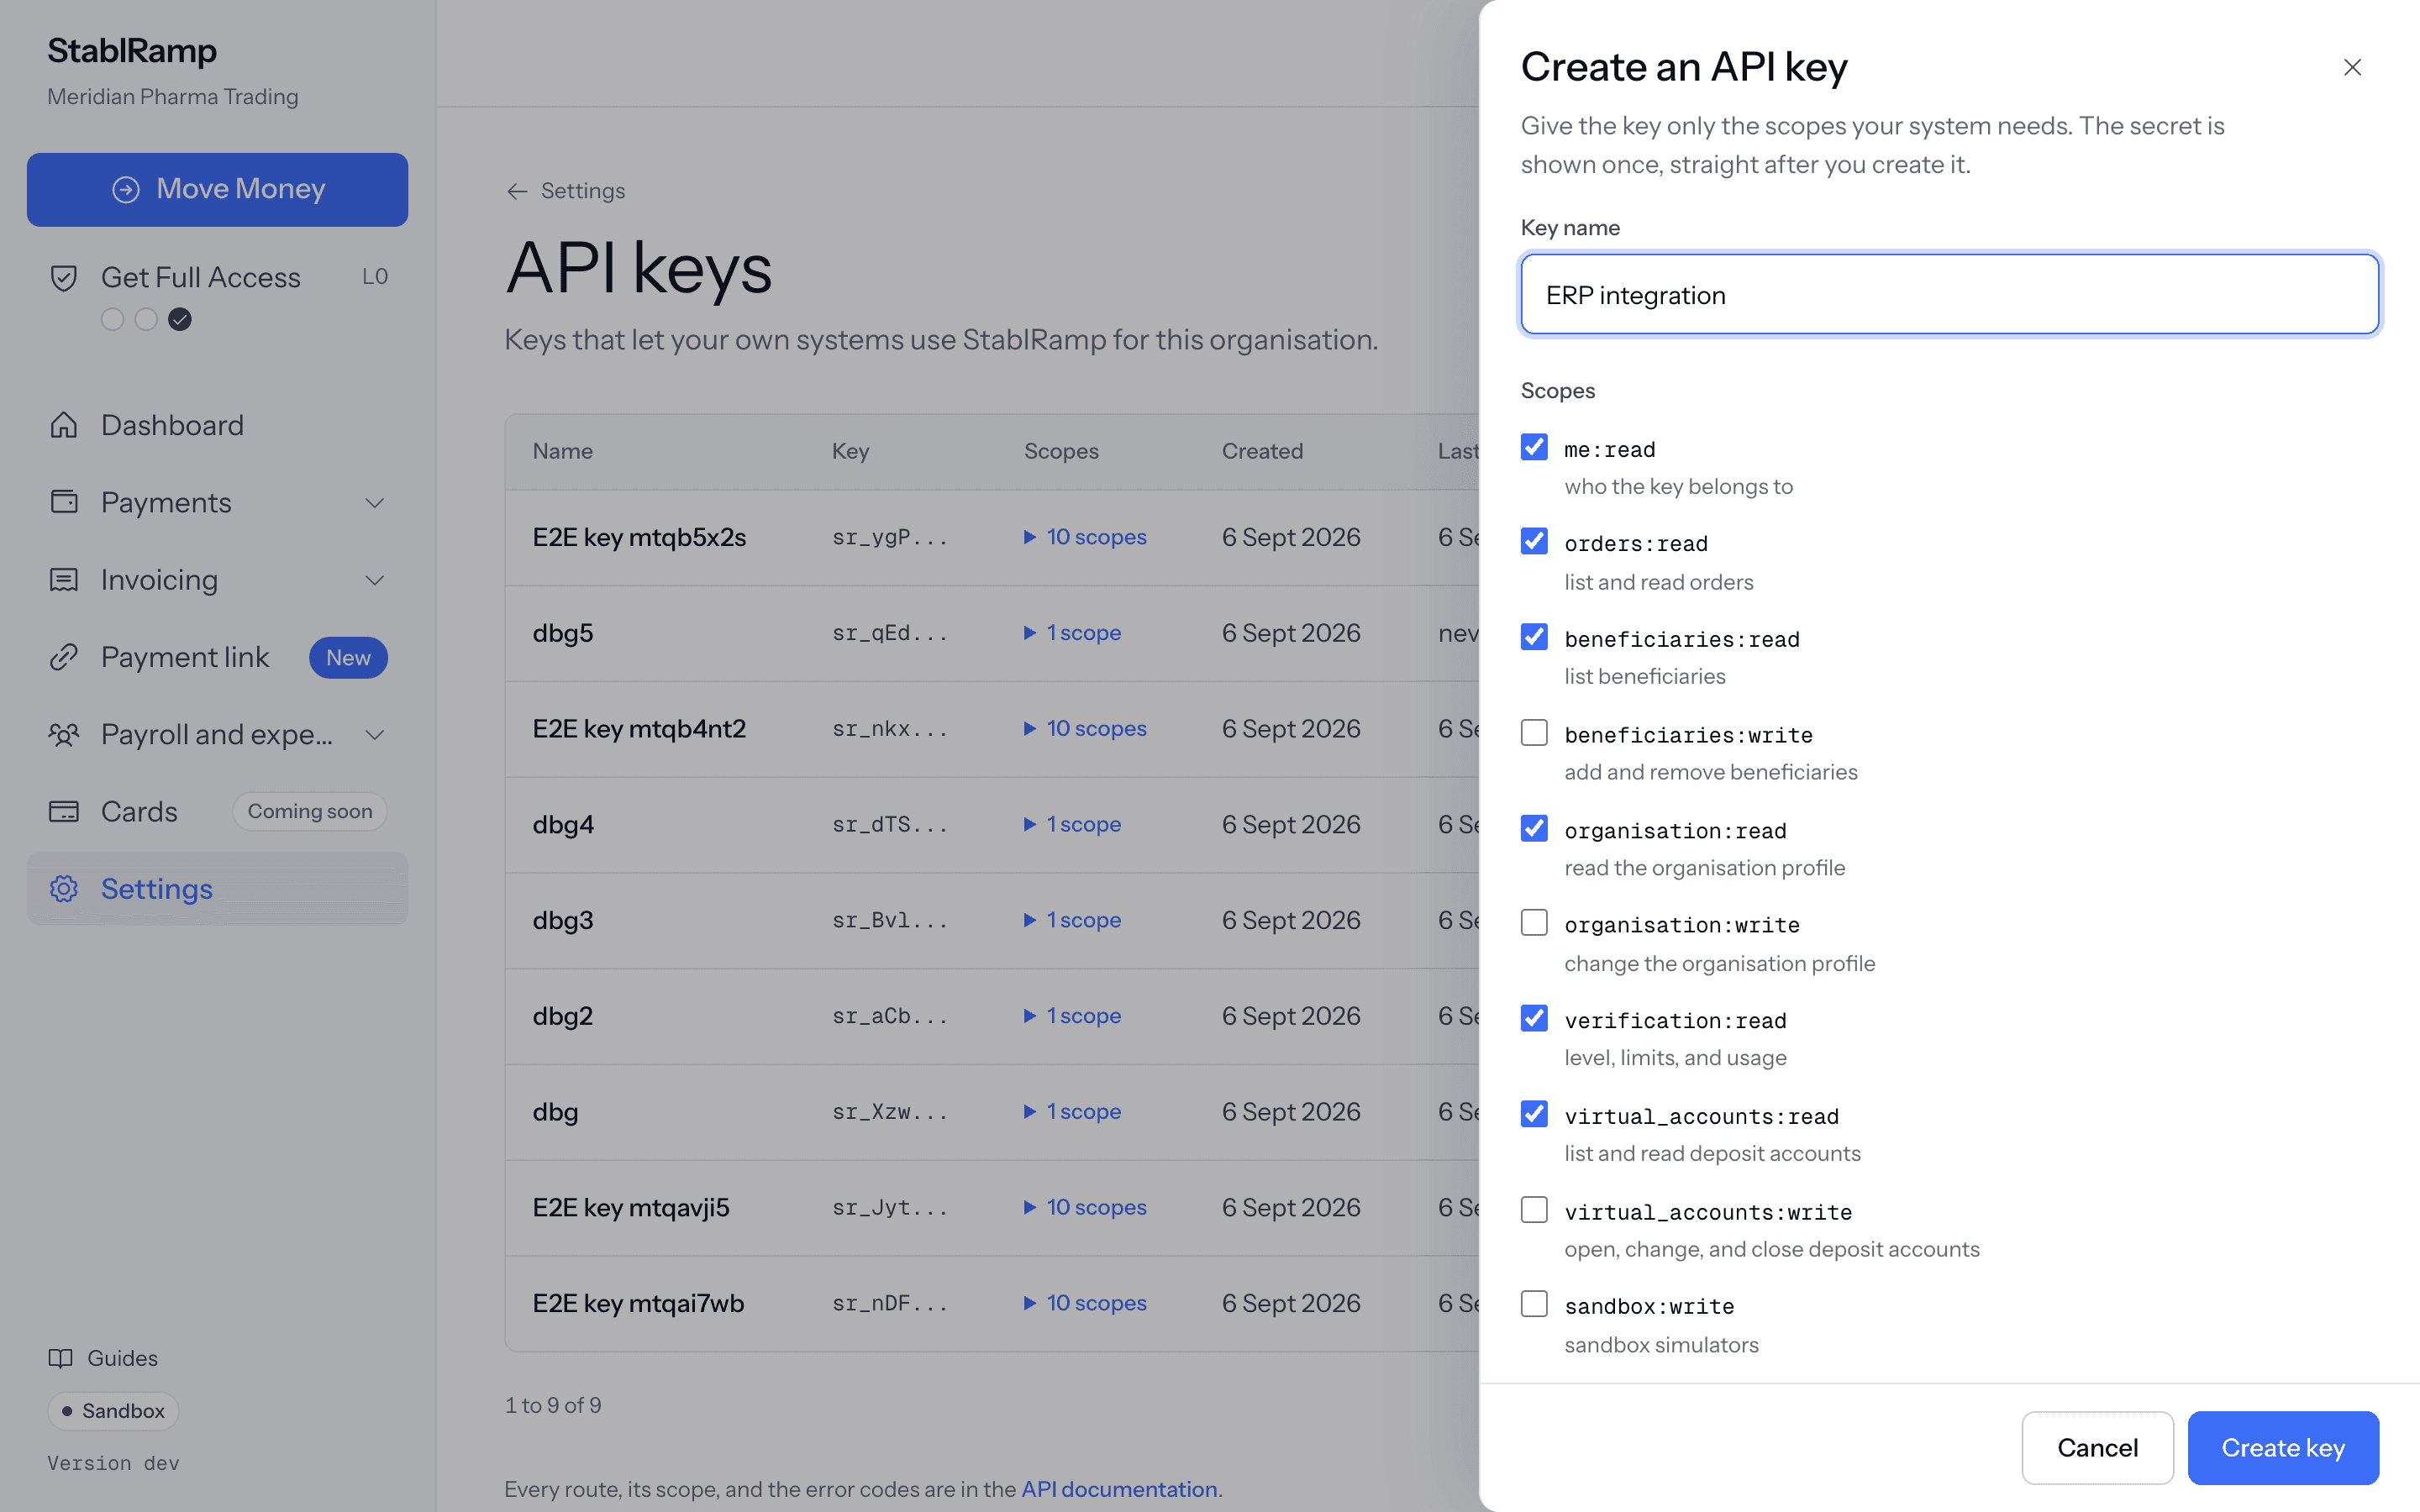Image resolution: width=2420 pixels, height=1512 pixels.
Task: Click the Key name input field
Action: (1949, 294)
